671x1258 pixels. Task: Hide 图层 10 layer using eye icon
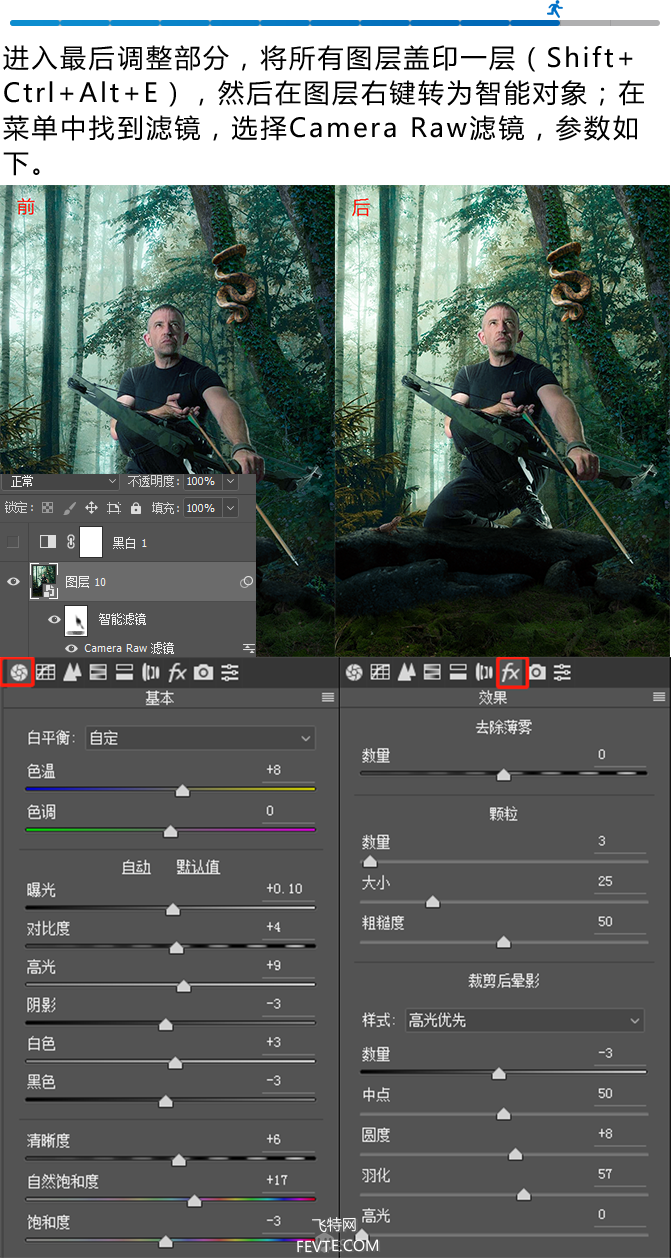(x=13, y=581)
